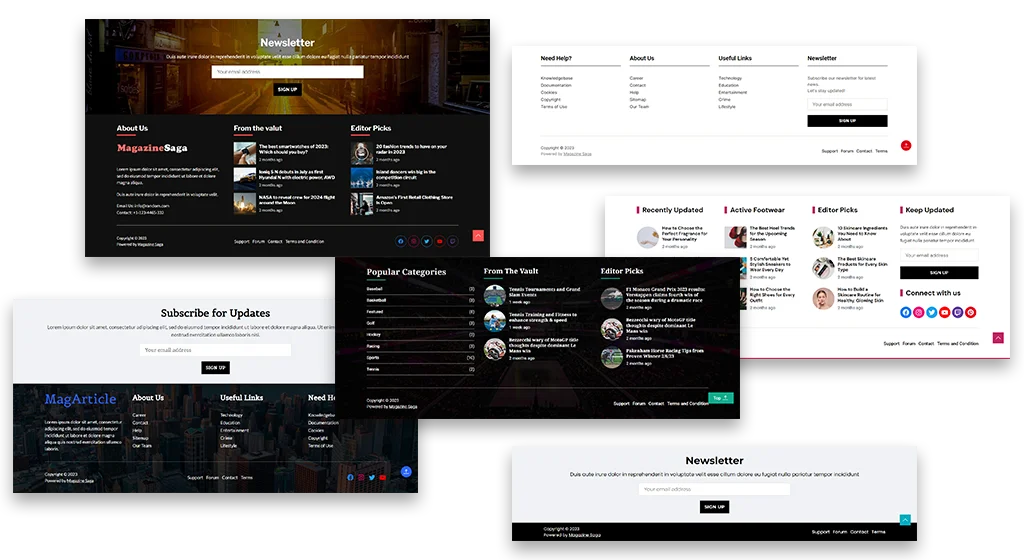Click the blue round scroll-top icon in MagArticle footer
The image size is (1024, 560).
tap(406, 471)
